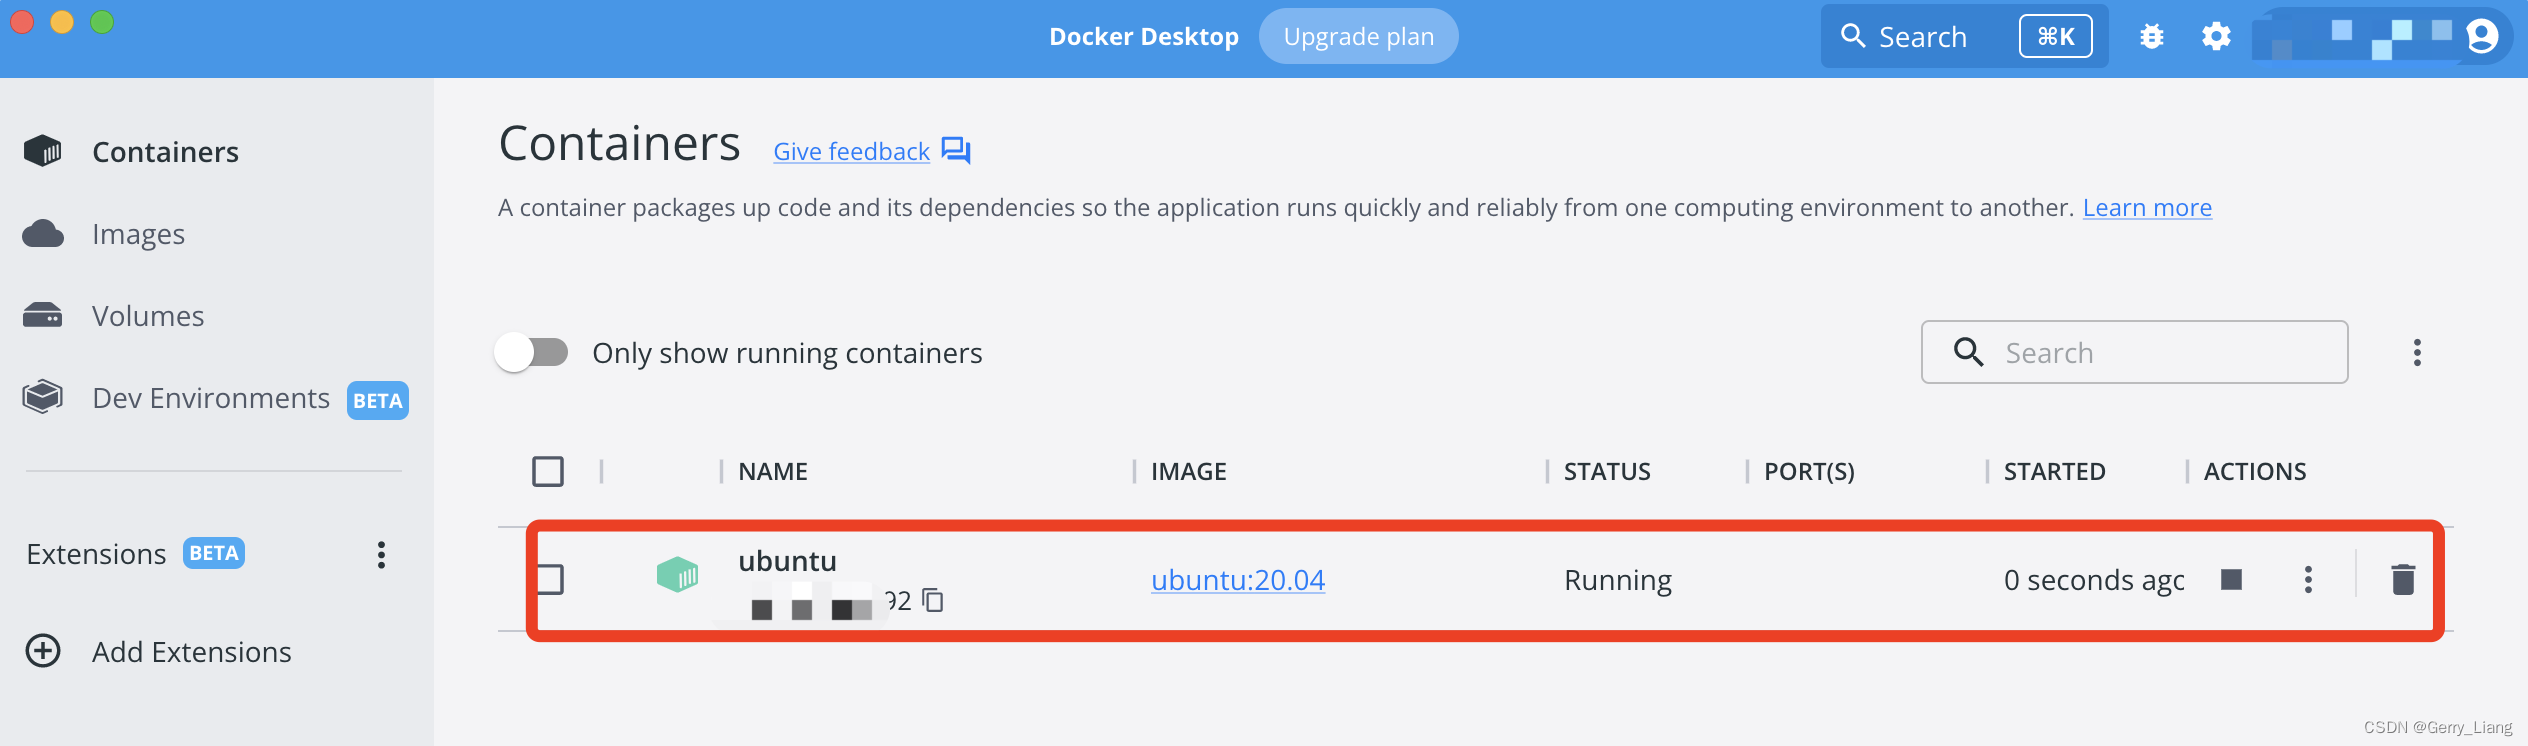The height and width of the screenshot is (746, 2528).
Task: Open the user account avatar menu
Action: (2482, 36)
